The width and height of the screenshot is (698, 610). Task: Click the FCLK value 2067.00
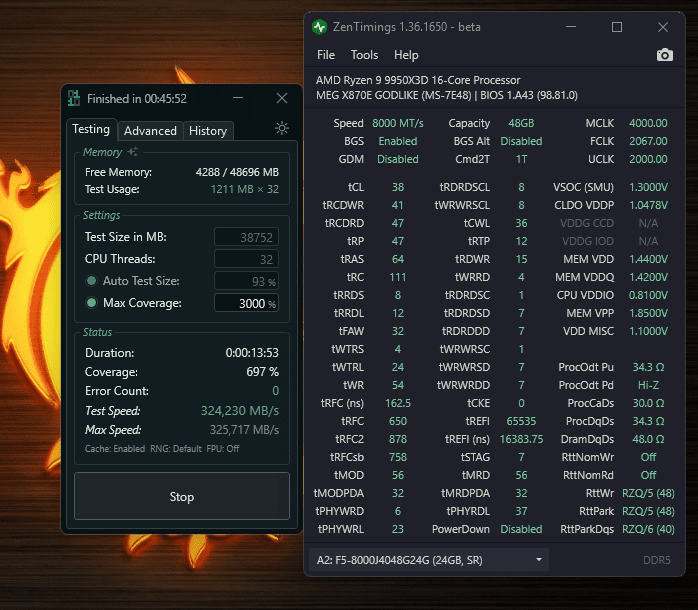click(x=648, y=141)
